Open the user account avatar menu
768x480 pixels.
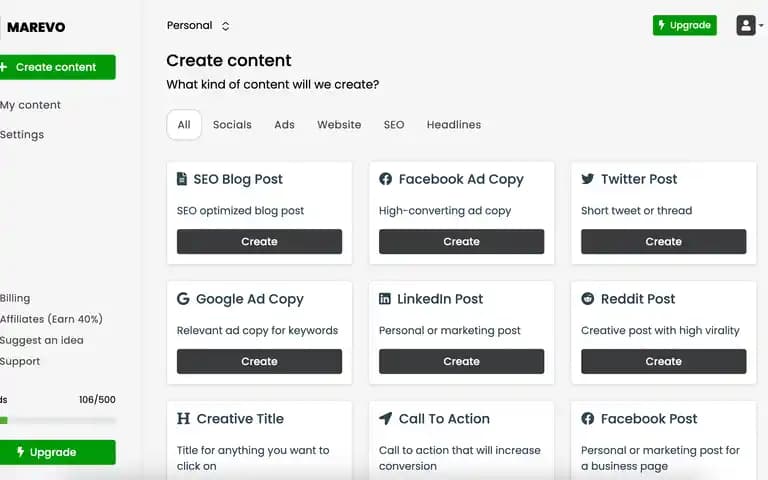tap(746, 25)
